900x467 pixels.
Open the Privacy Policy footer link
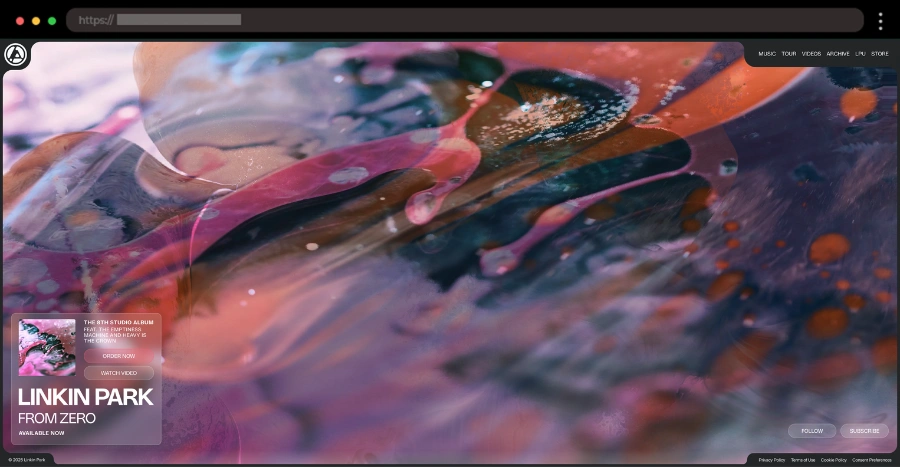coord(772,460)
